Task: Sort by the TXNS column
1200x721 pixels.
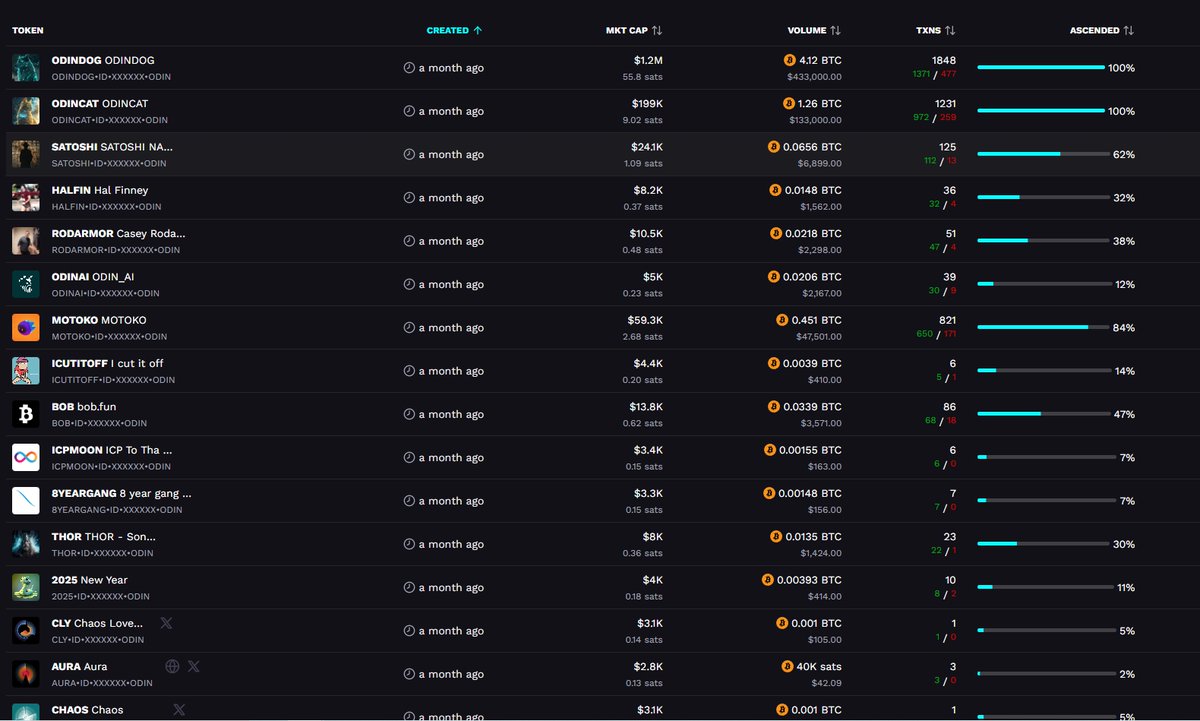Action: point(936,30)
